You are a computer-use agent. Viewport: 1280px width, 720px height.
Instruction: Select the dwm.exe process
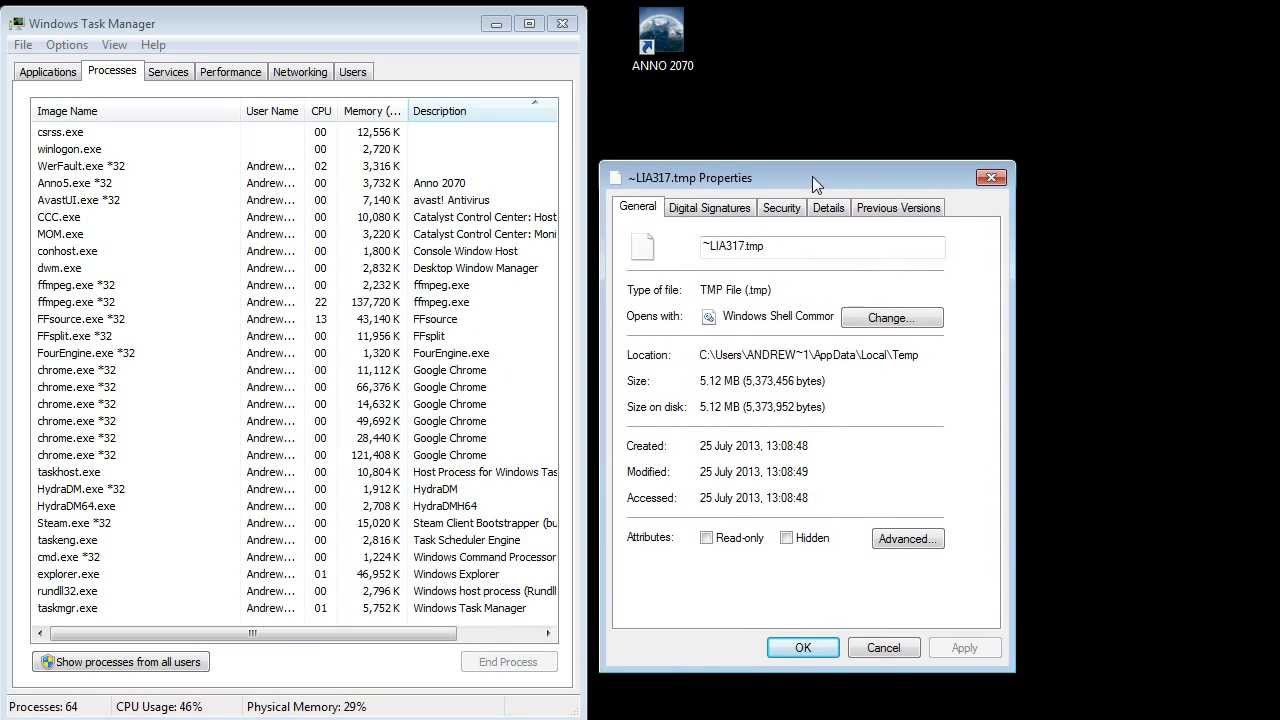[x=294, y=268]
